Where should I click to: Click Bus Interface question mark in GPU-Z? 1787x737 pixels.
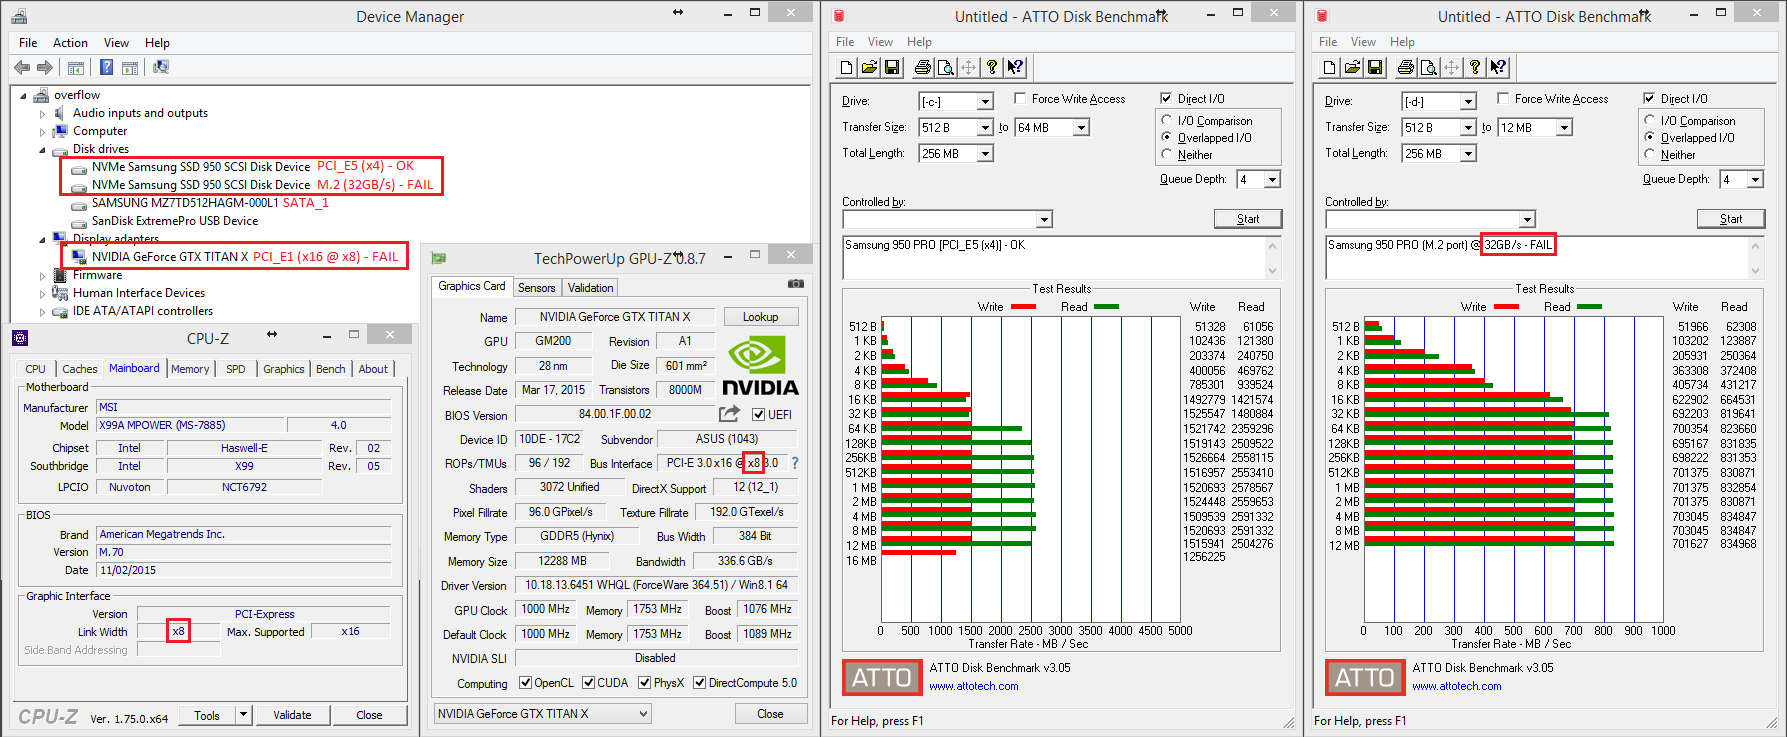795,463
